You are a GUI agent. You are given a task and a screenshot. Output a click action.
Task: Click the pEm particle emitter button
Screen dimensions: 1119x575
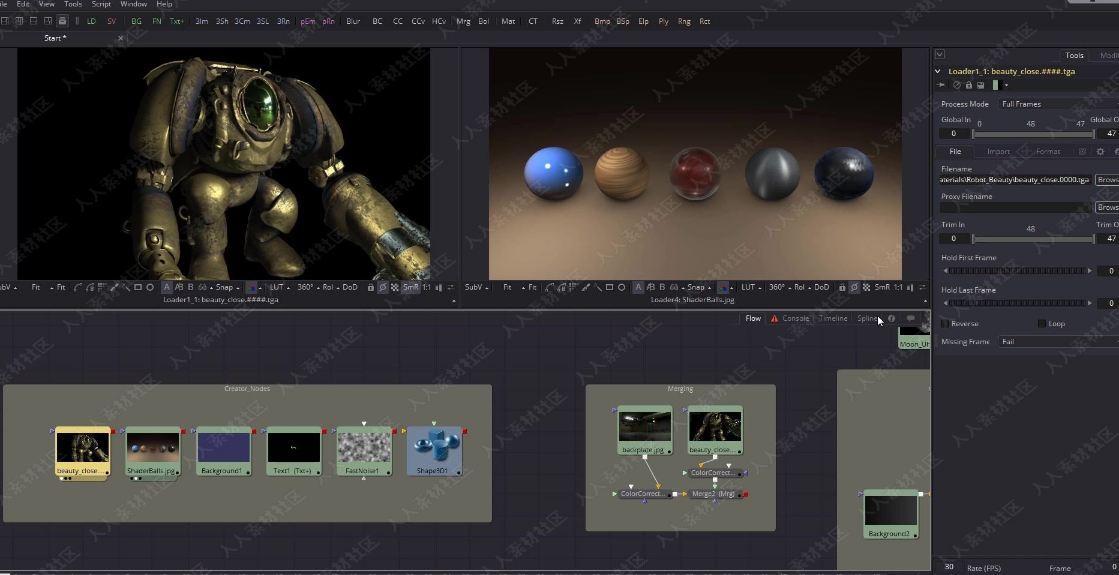[308, 21]
